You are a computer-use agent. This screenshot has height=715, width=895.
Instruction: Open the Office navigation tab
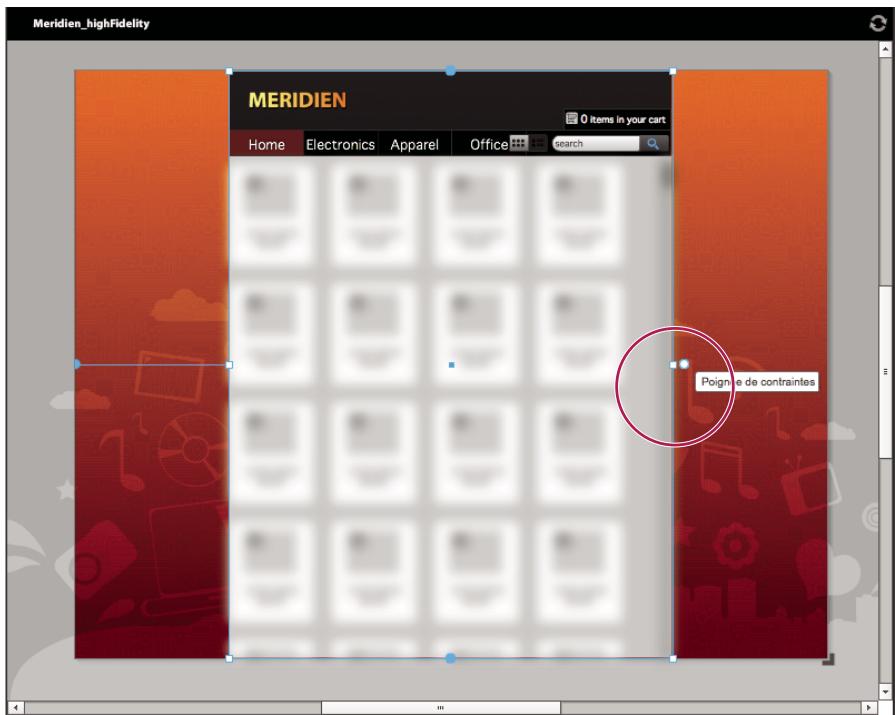(489, 144)
